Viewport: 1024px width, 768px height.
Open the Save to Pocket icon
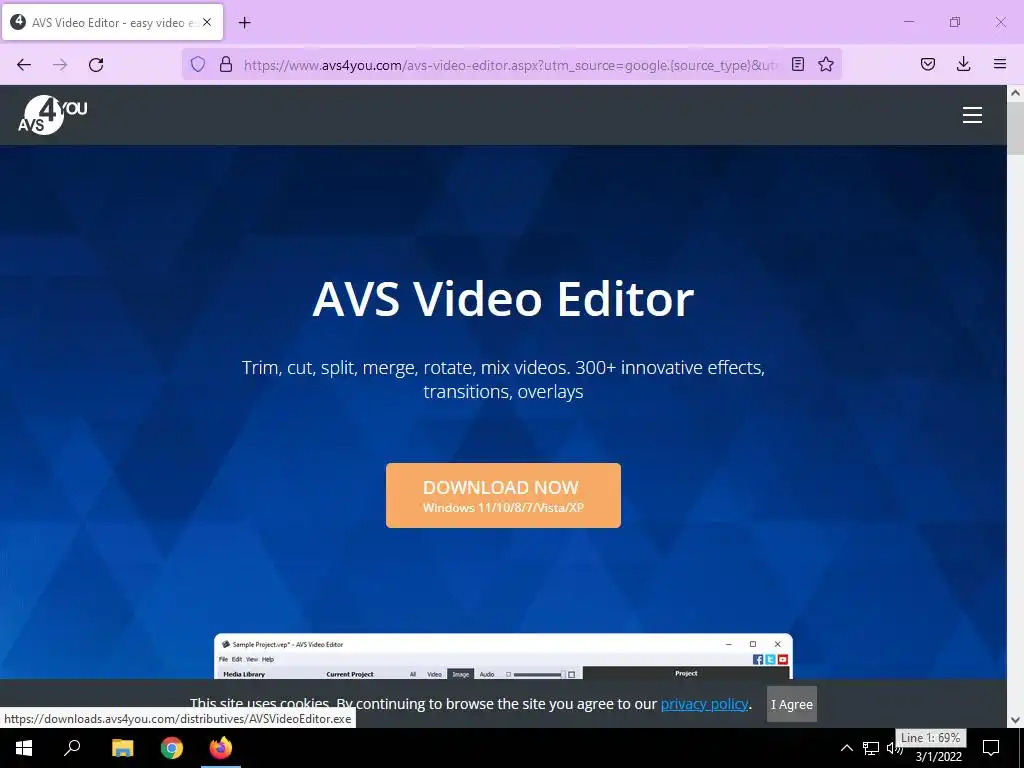[928, 64]
